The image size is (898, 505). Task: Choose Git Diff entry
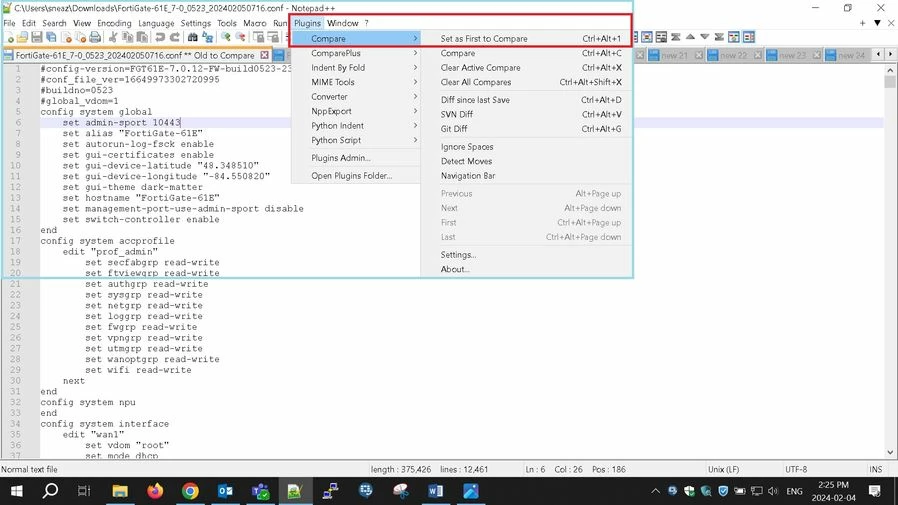click(527, 129)
